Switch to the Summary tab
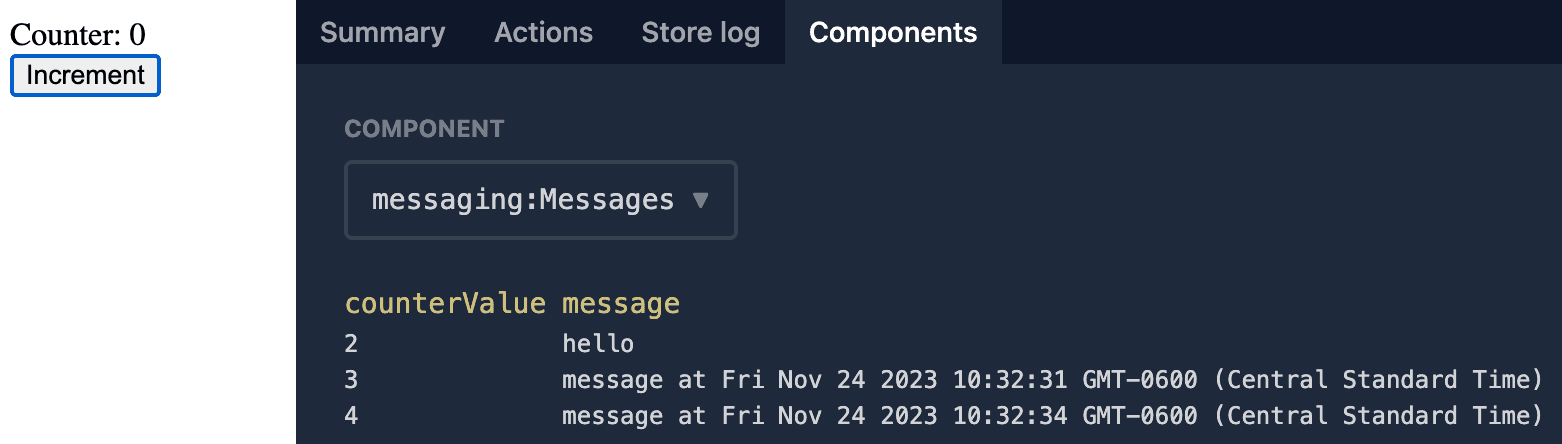The image size is (1562, 444). click(x=382, y=32)
